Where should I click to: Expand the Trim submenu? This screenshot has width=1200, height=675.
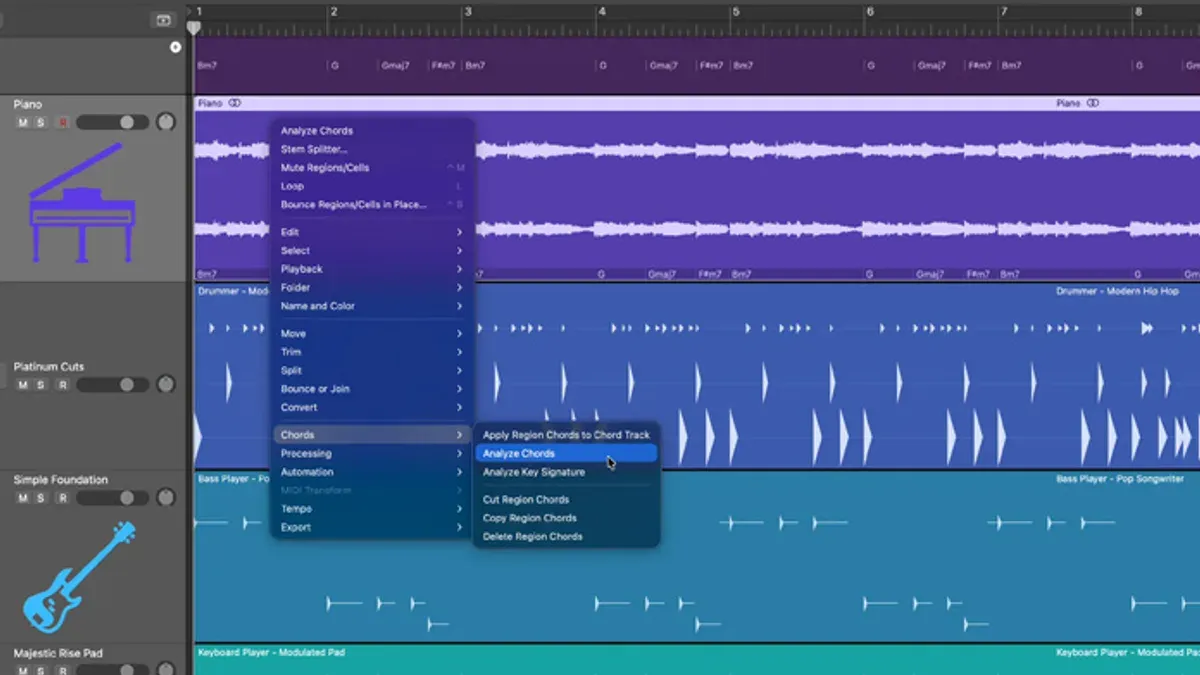372,352
